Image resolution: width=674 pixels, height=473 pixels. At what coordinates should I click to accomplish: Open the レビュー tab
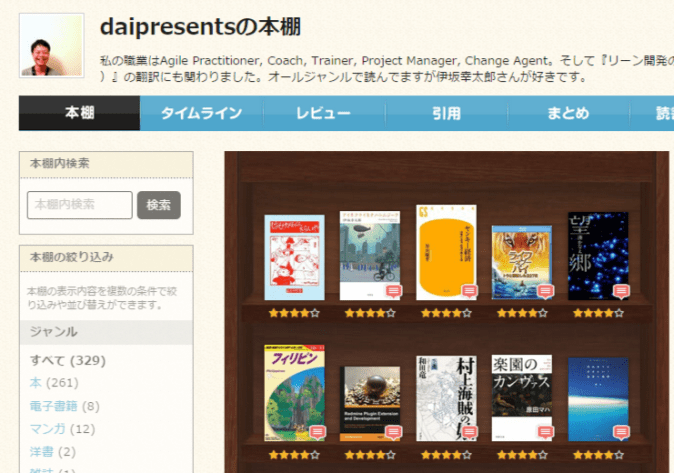point(323,113)
